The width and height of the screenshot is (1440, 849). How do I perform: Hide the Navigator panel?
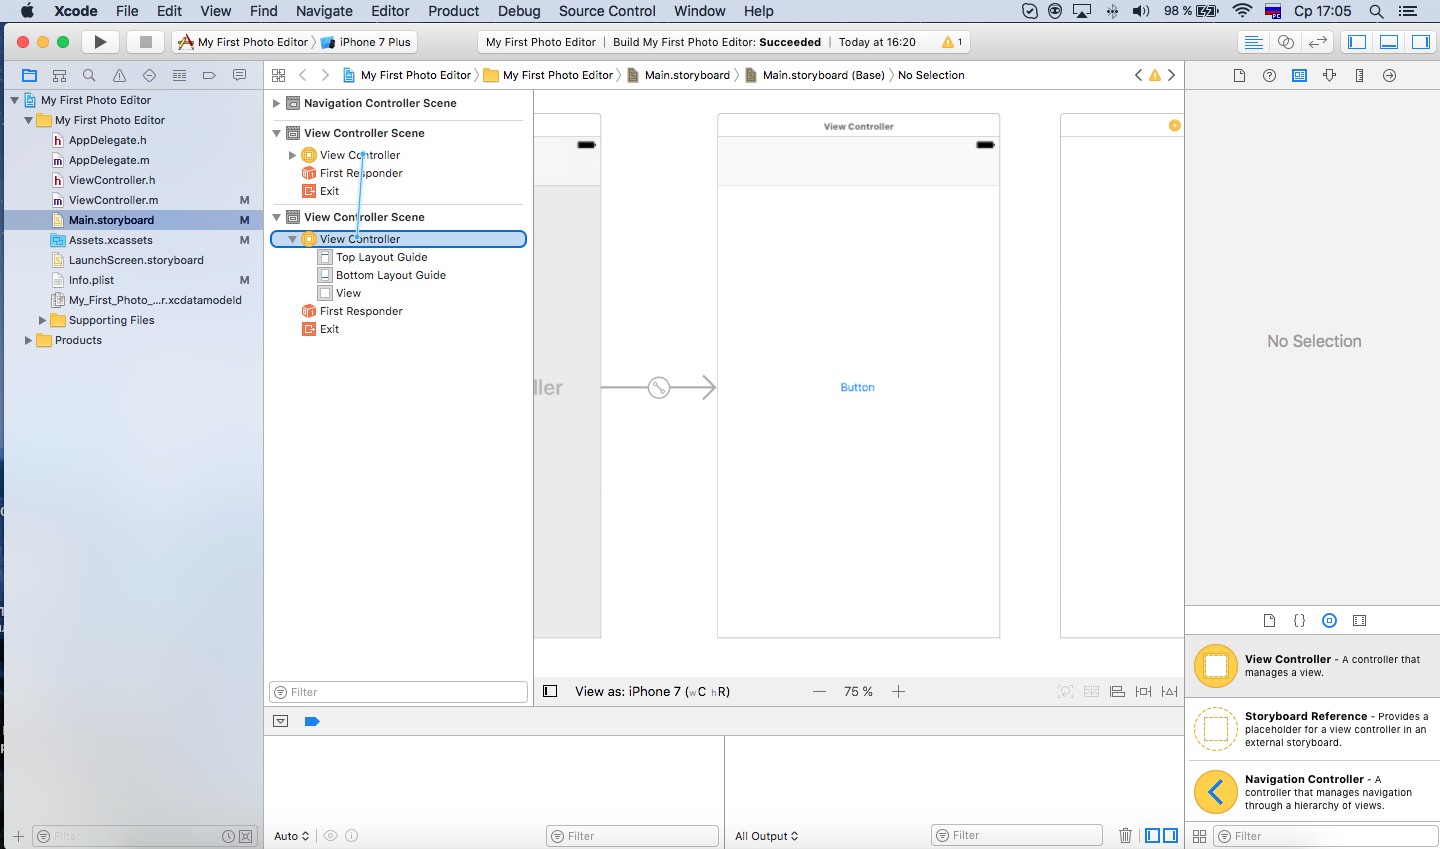coord(1357,42)
